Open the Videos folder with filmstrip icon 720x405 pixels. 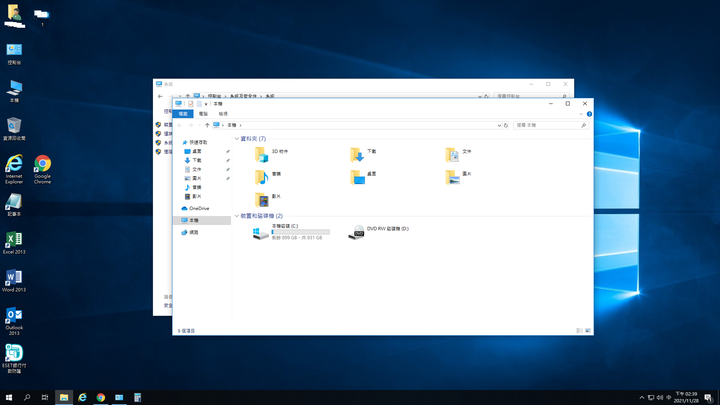pos(268,200)
